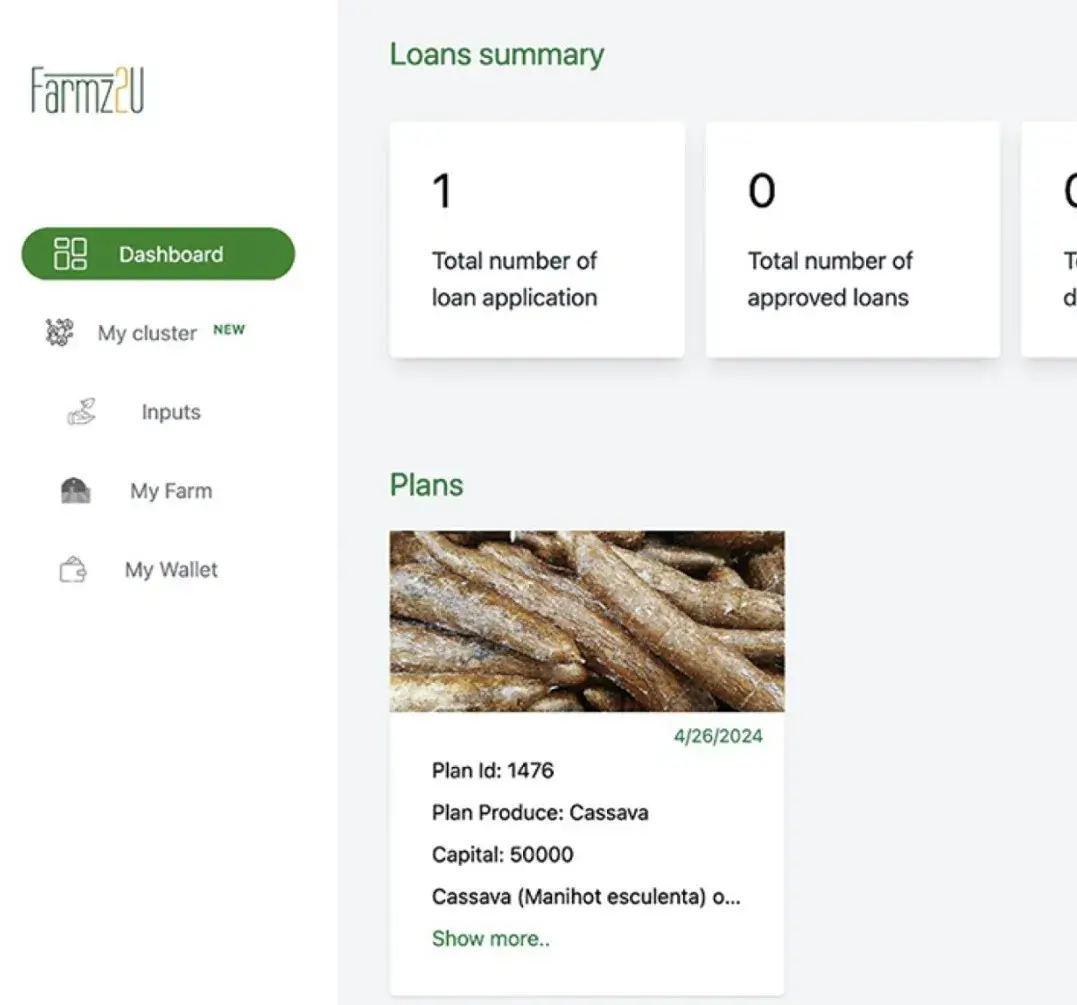
Task: Click the plan date 4/26/2024
Action: pos(717,736)
